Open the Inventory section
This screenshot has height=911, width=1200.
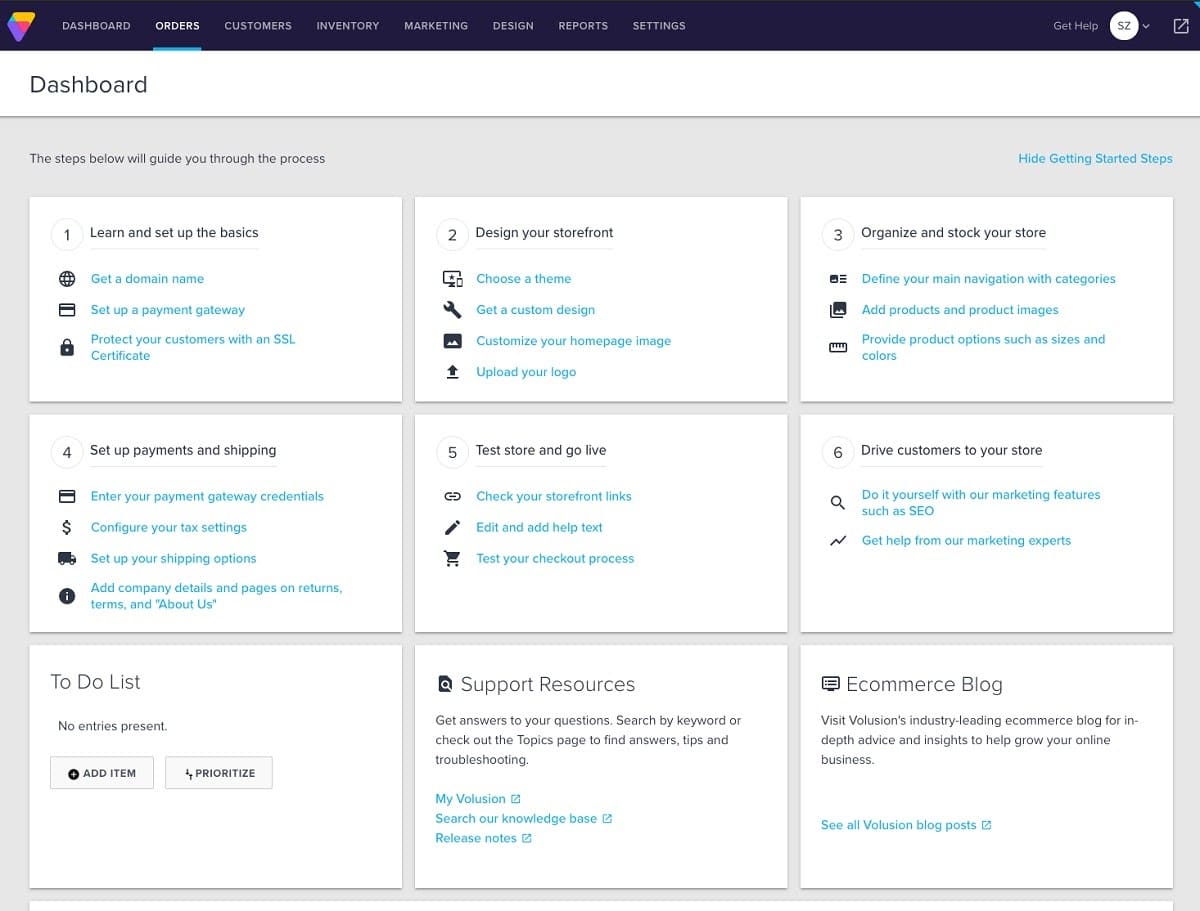click(348, 25)
